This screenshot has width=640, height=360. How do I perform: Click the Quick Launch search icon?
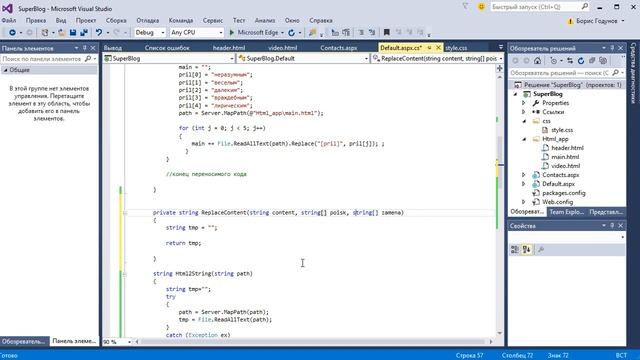584,7
